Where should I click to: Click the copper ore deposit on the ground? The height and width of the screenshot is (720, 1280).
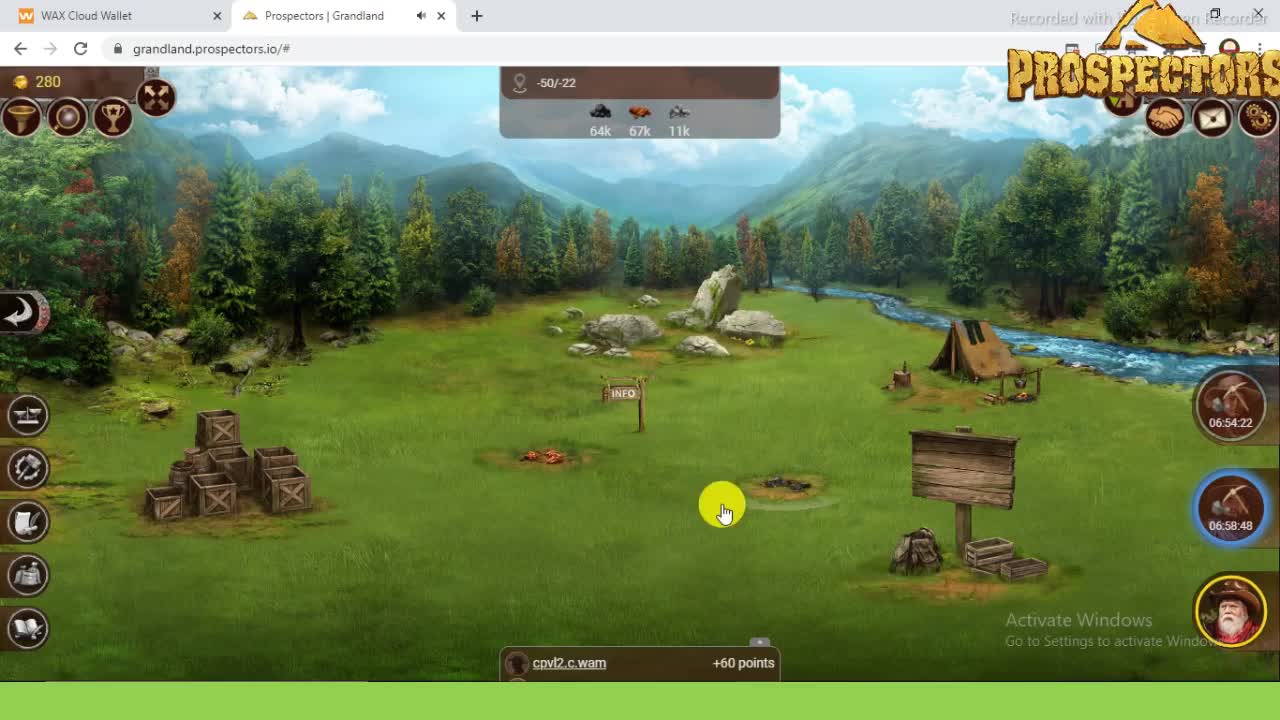[x=544, y=456]
